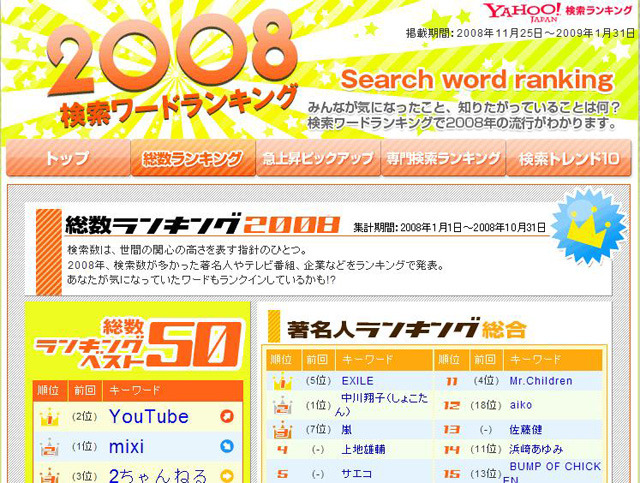
Task: Click the 上地雄輔 link
Action: pos(363,450)
